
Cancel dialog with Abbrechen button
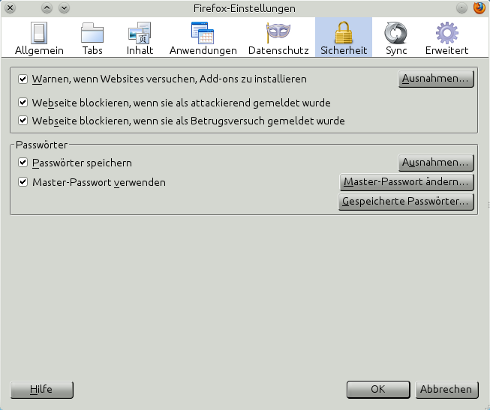click(x=447, y=390)
